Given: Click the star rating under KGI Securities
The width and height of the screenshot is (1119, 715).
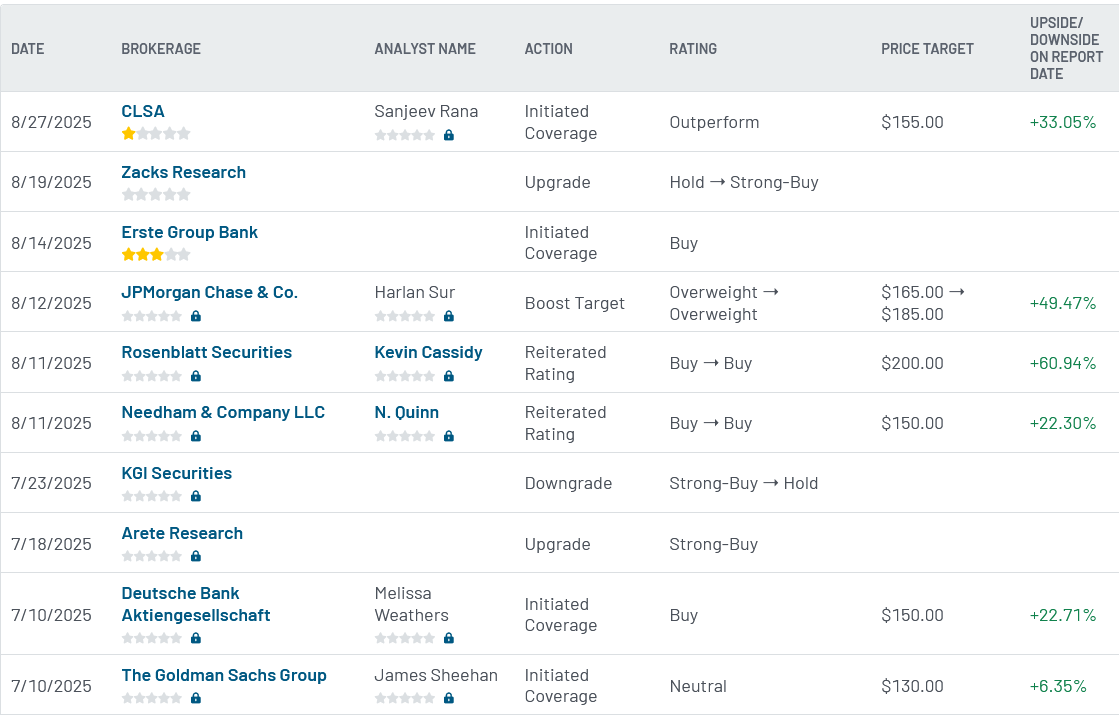Looking at the screenshot, I should (x=151, y=496).
